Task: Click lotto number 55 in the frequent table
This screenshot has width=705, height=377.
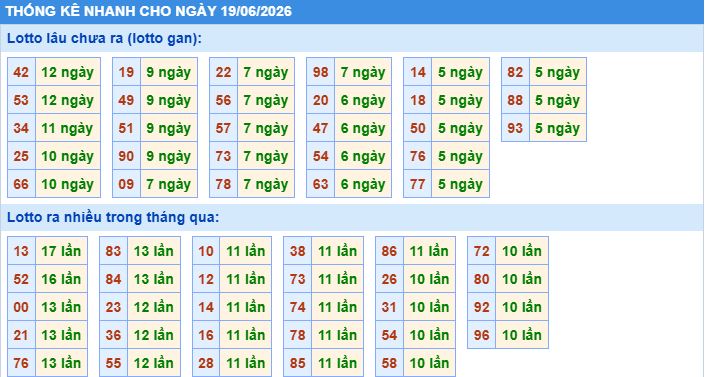Action: [x=113, y=363]
